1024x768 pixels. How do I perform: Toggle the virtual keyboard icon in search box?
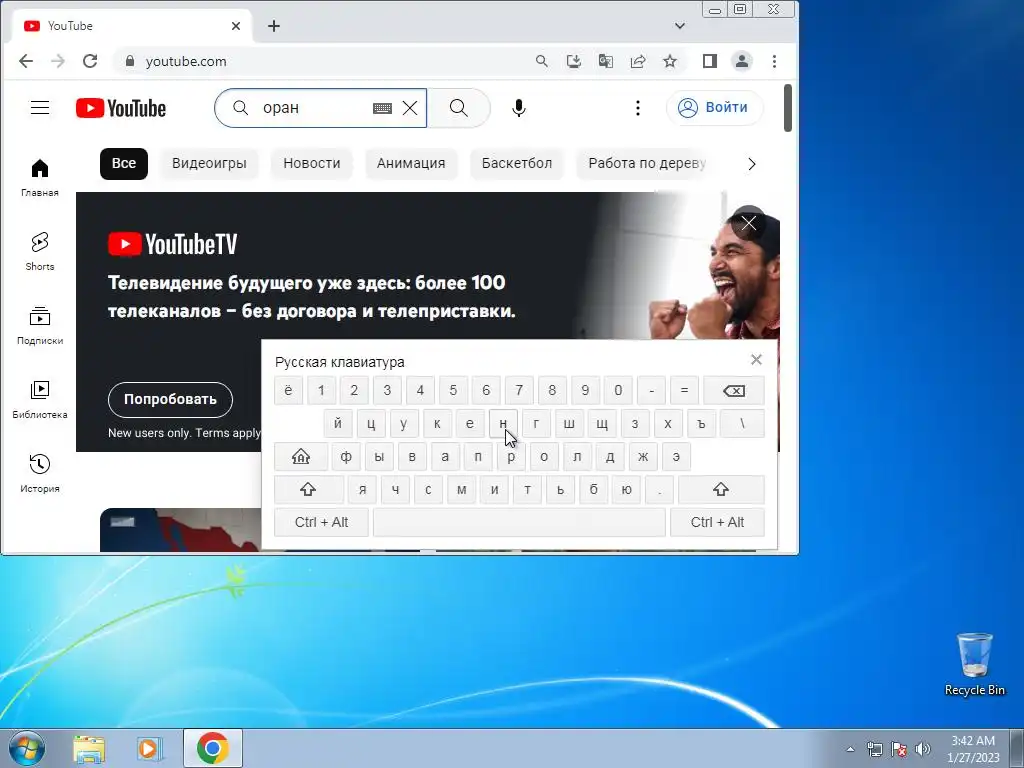click(x=382, y=108)
